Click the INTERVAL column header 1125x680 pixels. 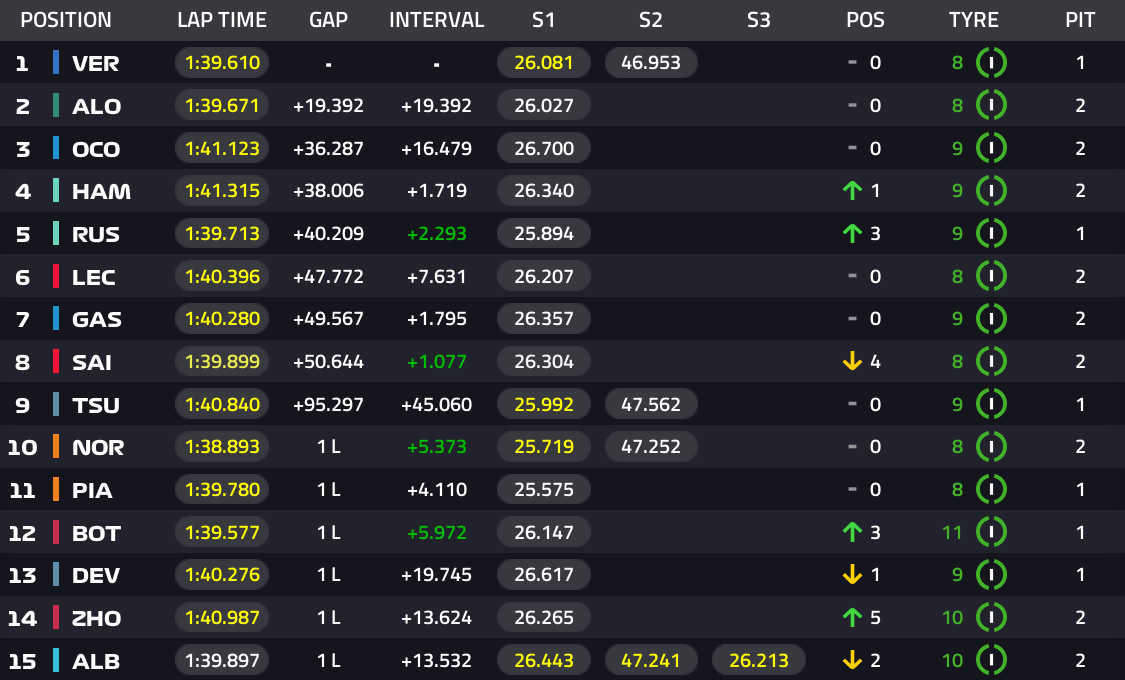pos(436,20)
